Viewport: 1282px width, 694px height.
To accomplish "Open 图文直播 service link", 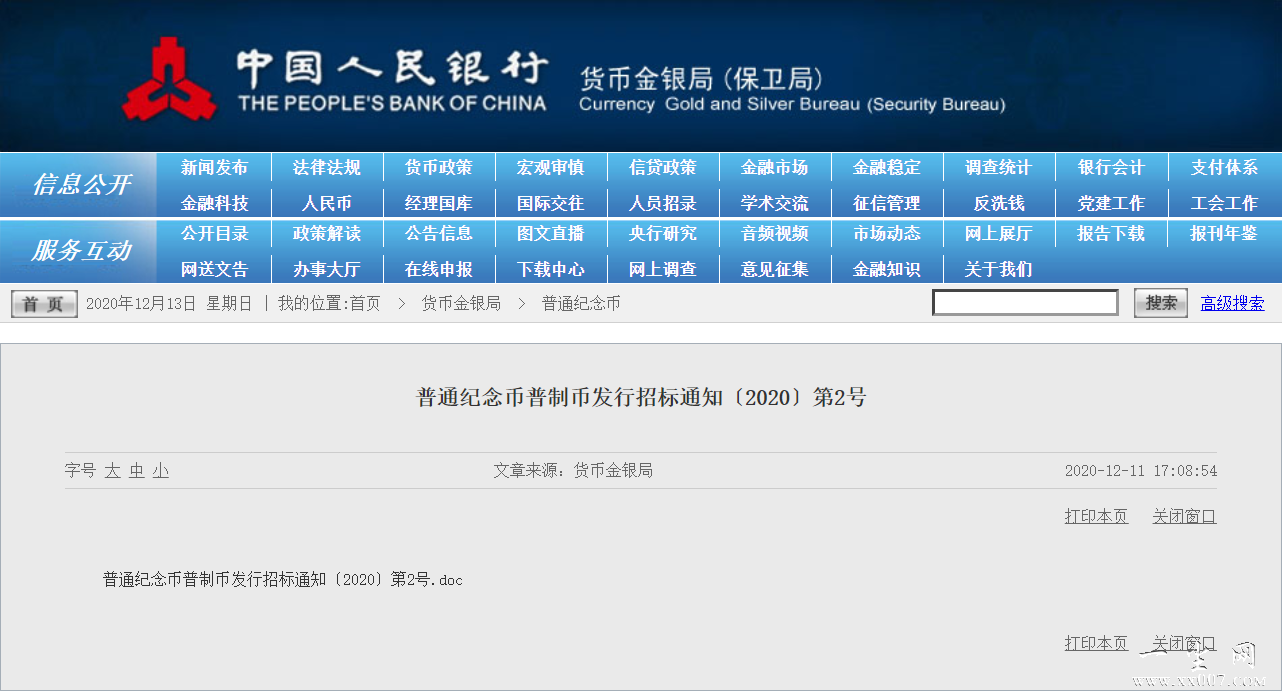I will click(x=550, y=234).
